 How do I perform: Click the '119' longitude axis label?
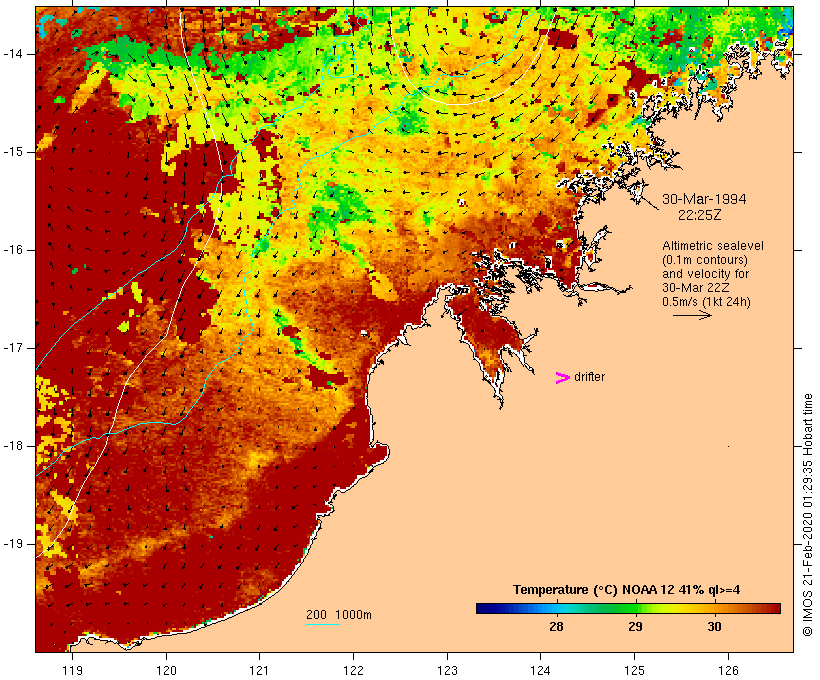point(72,670)
